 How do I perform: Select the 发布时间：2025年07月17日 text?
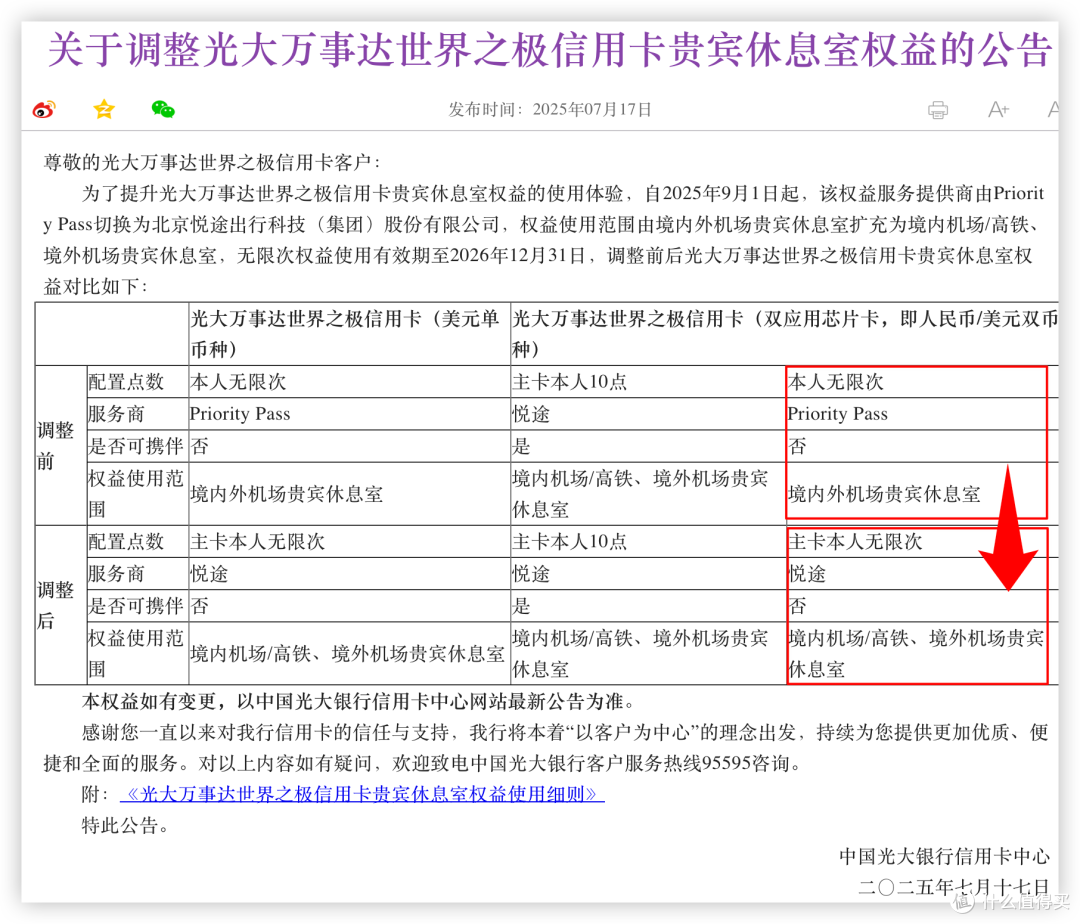click(550, 109)
